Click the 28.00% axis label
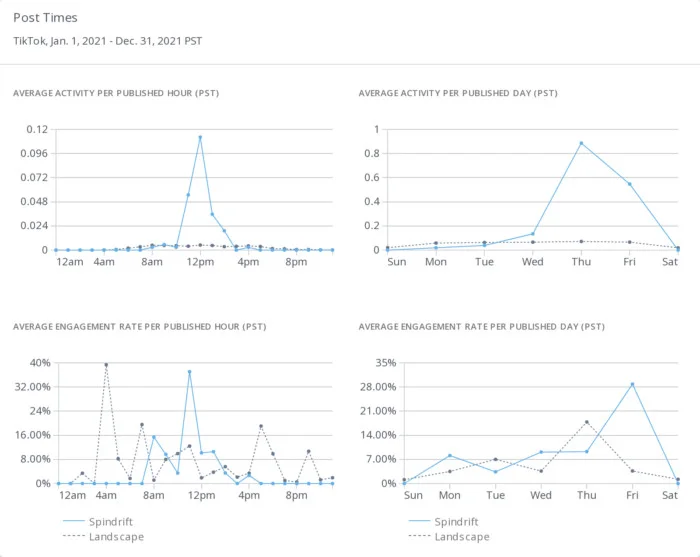This screenshot has height=557, width=700. tap(378, 387)
